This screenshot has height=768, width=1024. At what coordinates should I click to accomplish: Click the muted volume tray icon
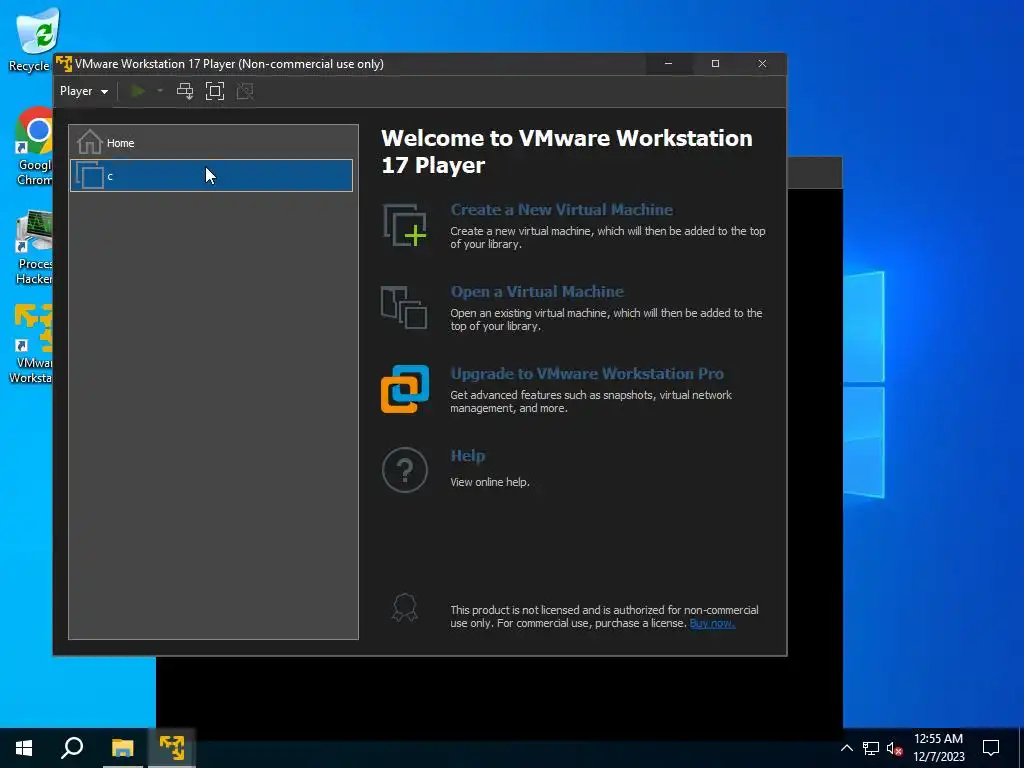tap(894, 748)
